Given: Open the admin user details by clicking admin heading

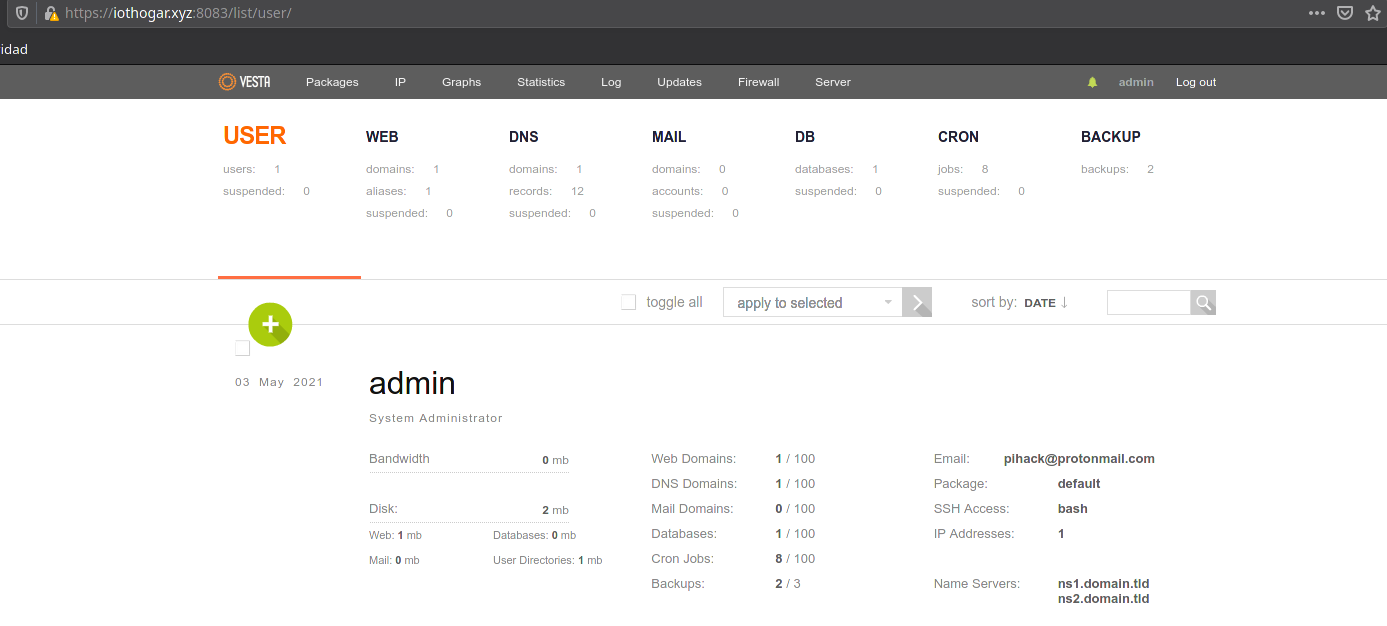Looking at the screenshot, I should pos(412,383).
